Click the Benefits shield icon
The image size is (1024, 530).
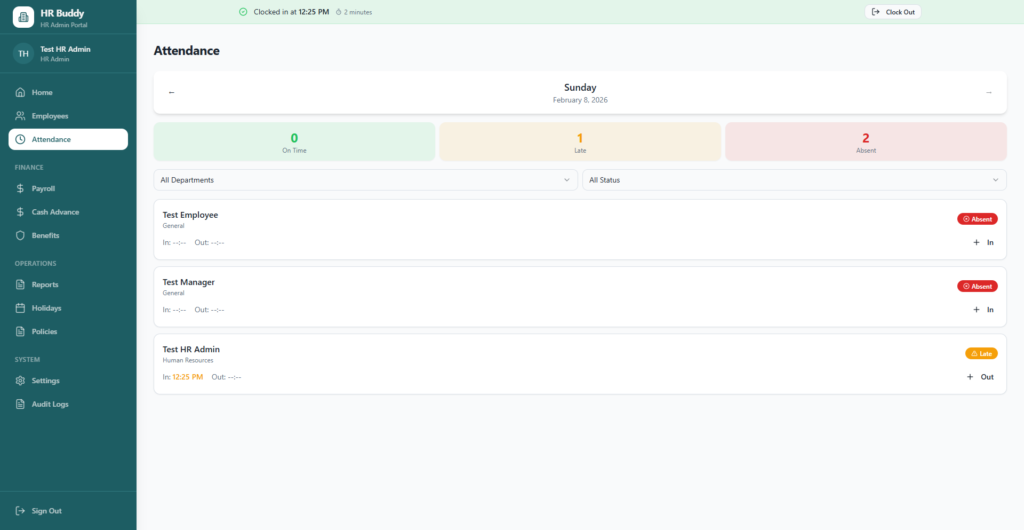tap(20, 235)
